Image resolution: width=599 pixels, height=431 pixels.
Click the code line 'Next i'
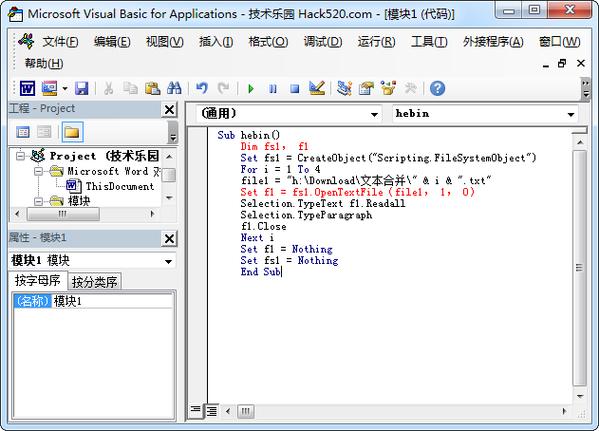[257, 238]
